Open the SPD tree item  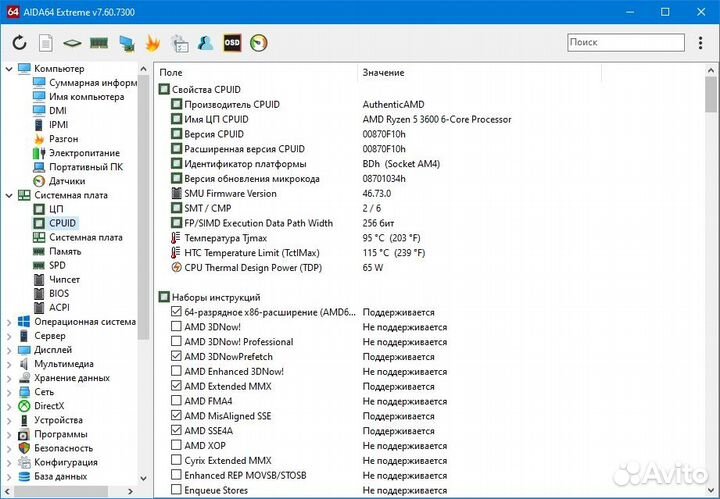coord(50,265)
